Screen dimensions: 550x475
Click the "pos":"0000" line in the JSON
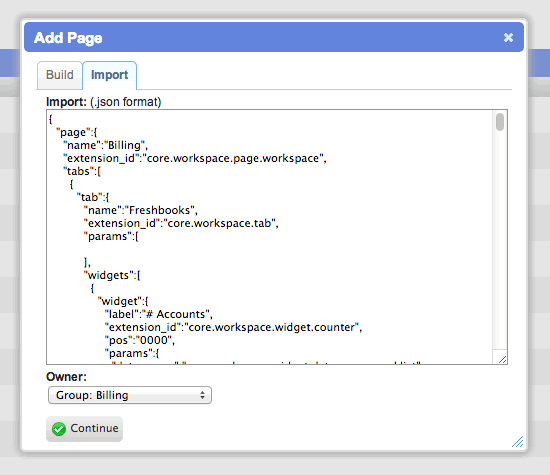(x=140, y=340)
